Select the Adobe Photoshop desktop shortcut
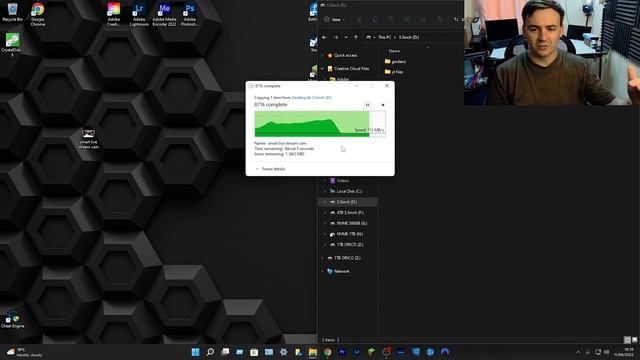640x360 pixels. pos(189,14)
